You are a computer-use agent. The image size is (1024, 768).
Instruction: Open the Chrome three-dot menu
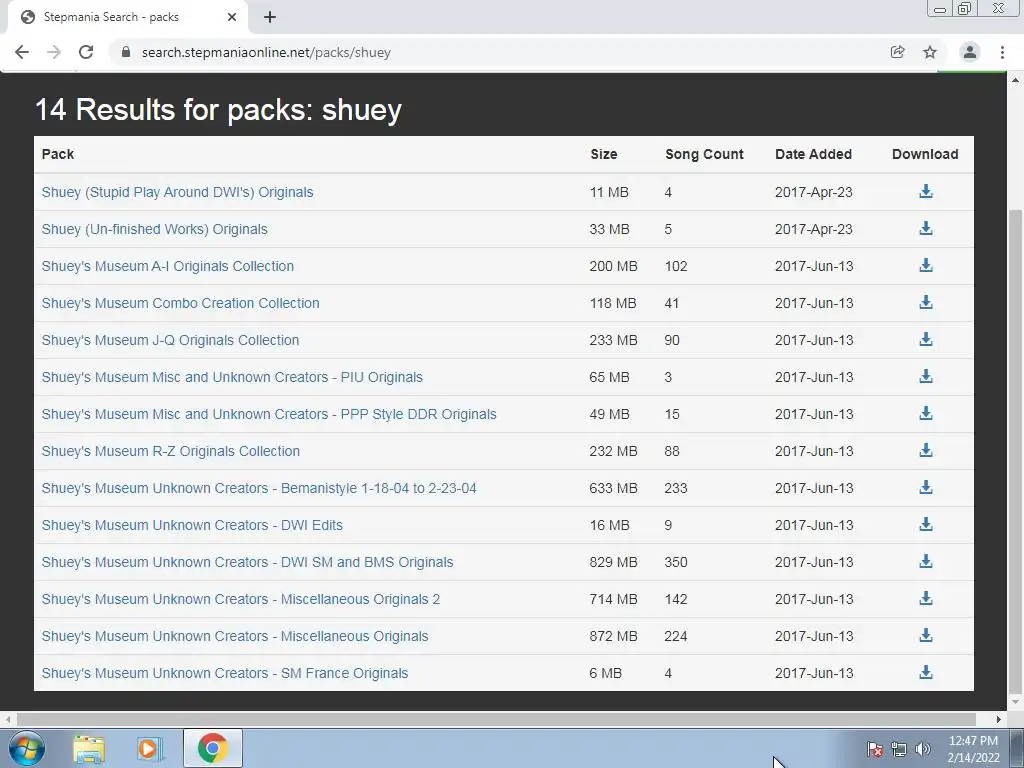pyautogui.click(x=1002, y=52)
